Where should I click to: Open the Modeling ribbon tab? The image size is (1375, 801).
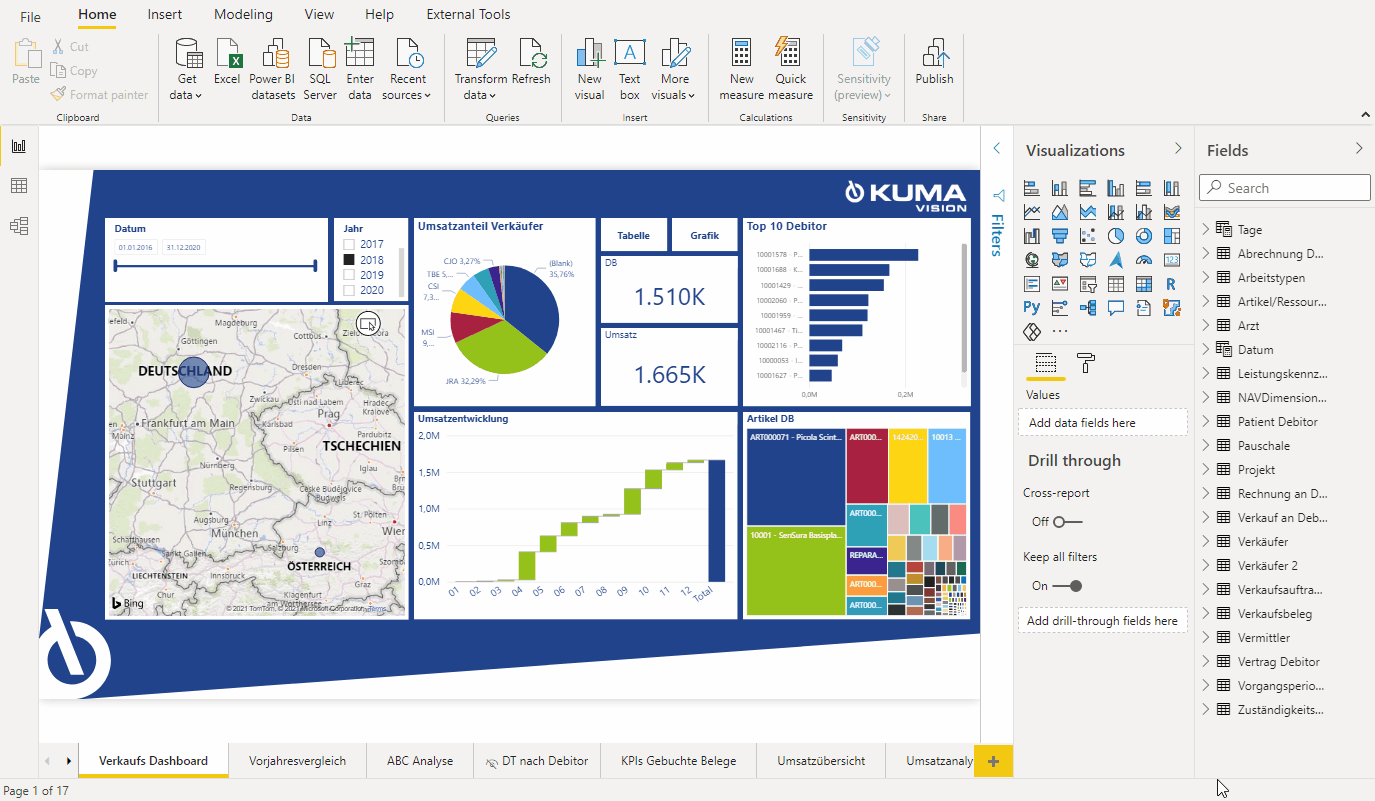pyautogui.click(x=243, y=15)
